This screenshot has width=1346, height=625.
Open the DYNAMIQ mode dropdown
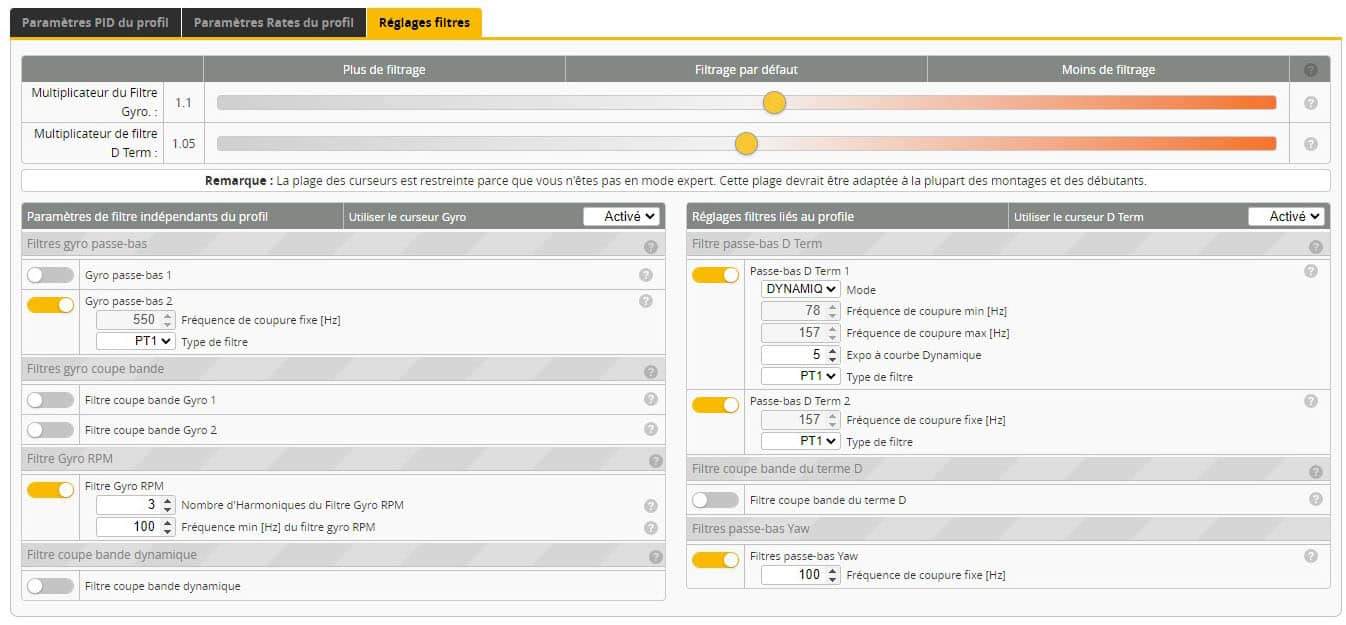point(801,289)
